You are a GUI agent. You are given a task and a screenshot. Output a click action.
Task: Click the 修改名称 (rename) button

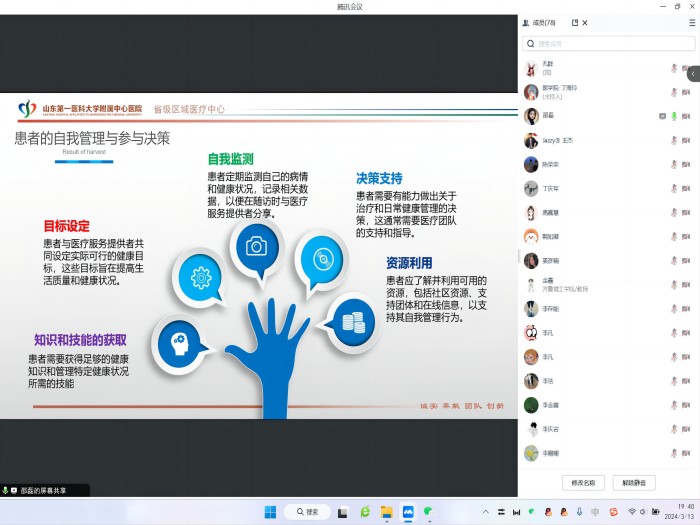pos(583,482)
